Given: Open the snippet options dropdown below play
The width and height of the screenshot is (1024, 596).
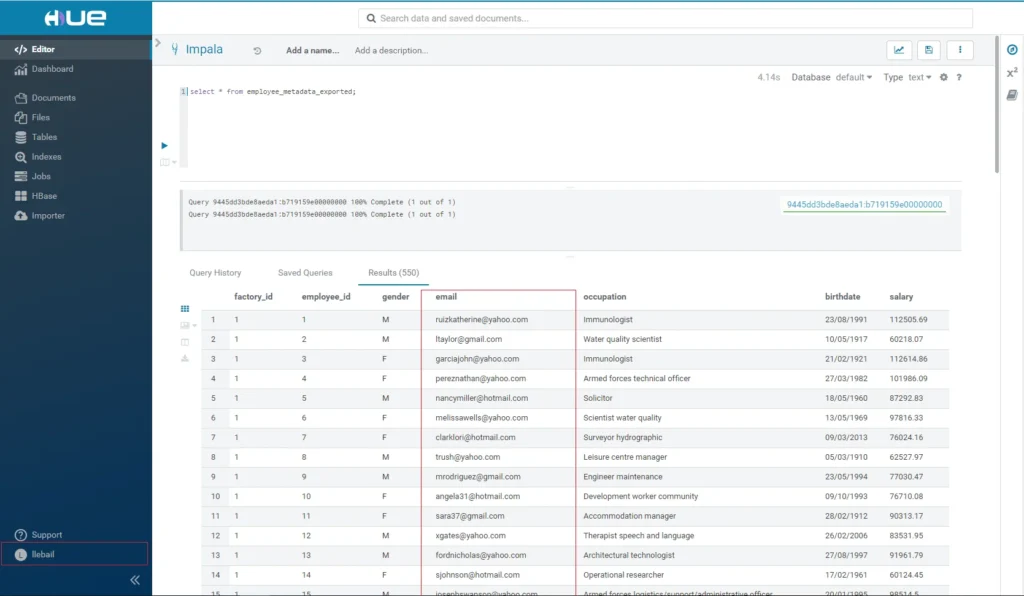Looking at the screenshot, I should (x=168, y=163).
